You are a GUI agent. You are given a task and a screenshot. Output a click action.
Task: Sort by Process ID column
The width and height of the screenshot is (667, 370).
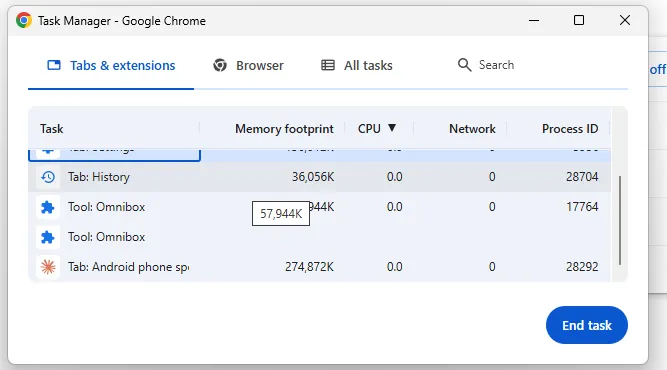click(x=570, y=129)
